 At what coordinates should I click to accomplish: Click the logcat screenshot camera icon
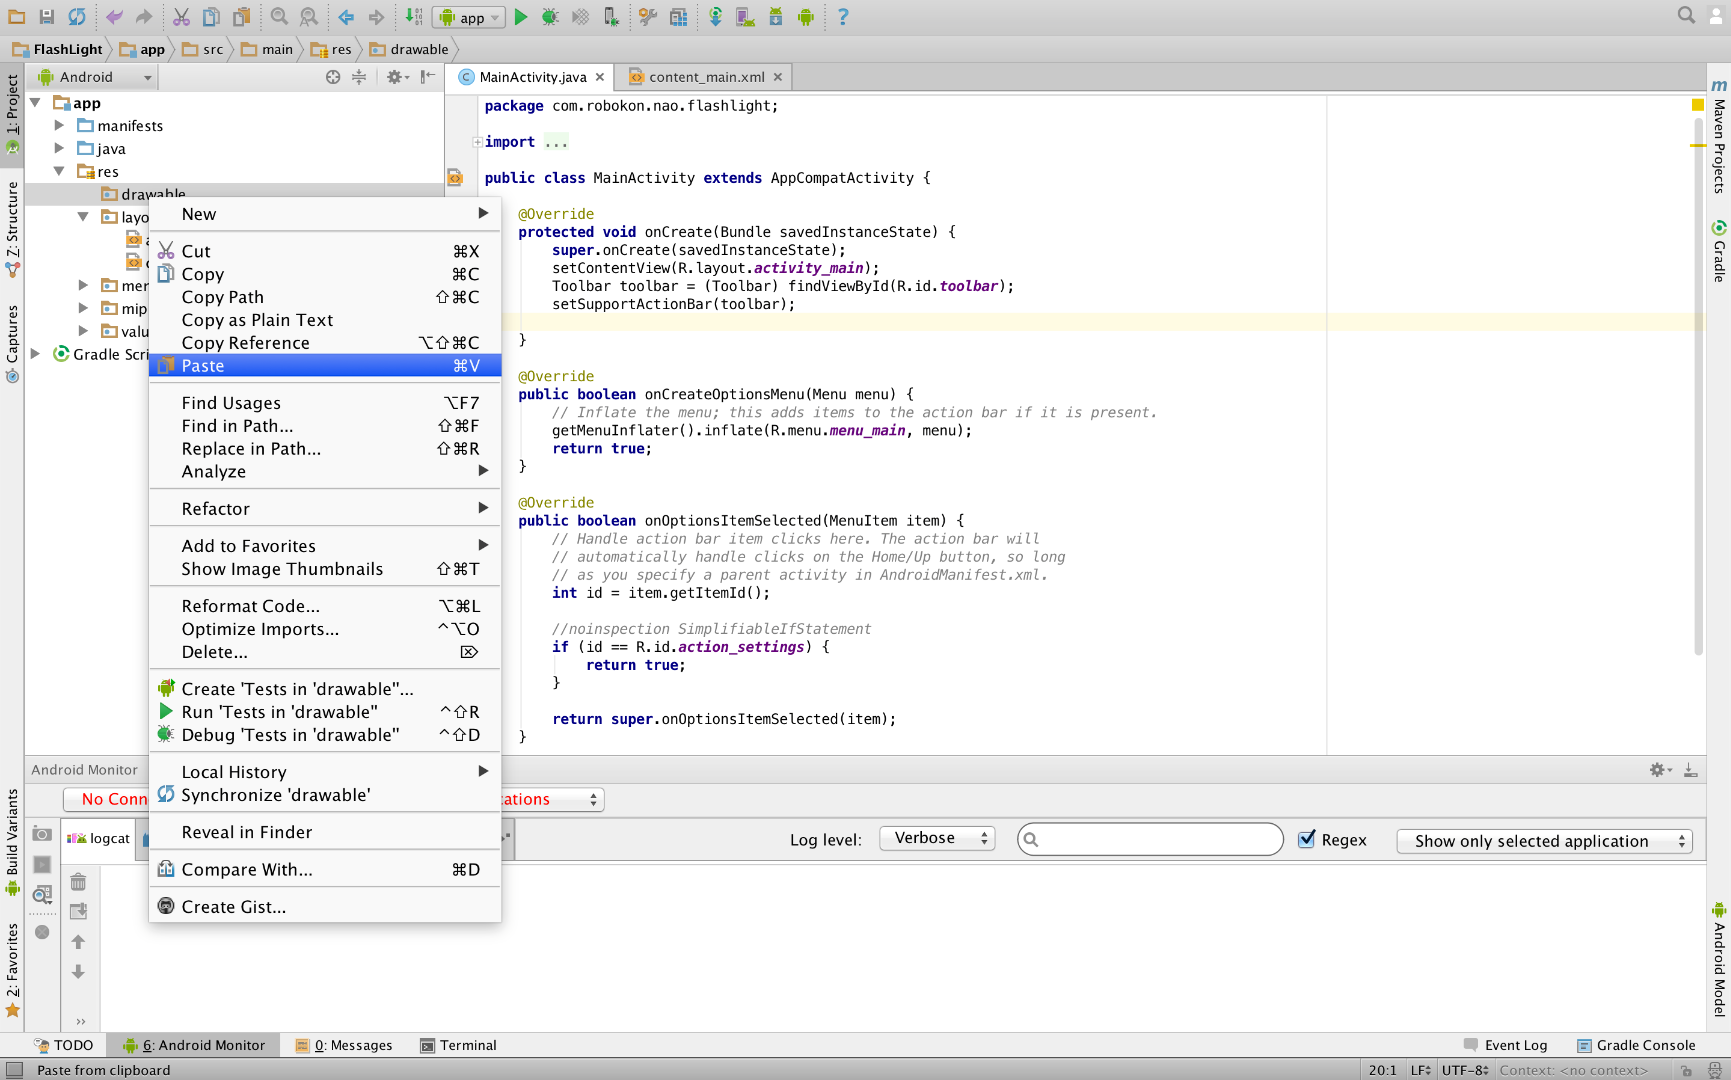point(42,834)
